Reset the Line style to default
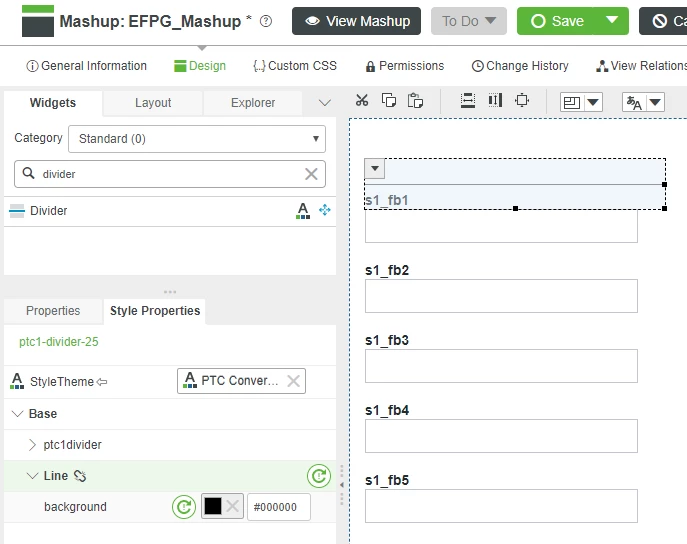The width and height of the screenshot is (687, 544). pos(319,476)
